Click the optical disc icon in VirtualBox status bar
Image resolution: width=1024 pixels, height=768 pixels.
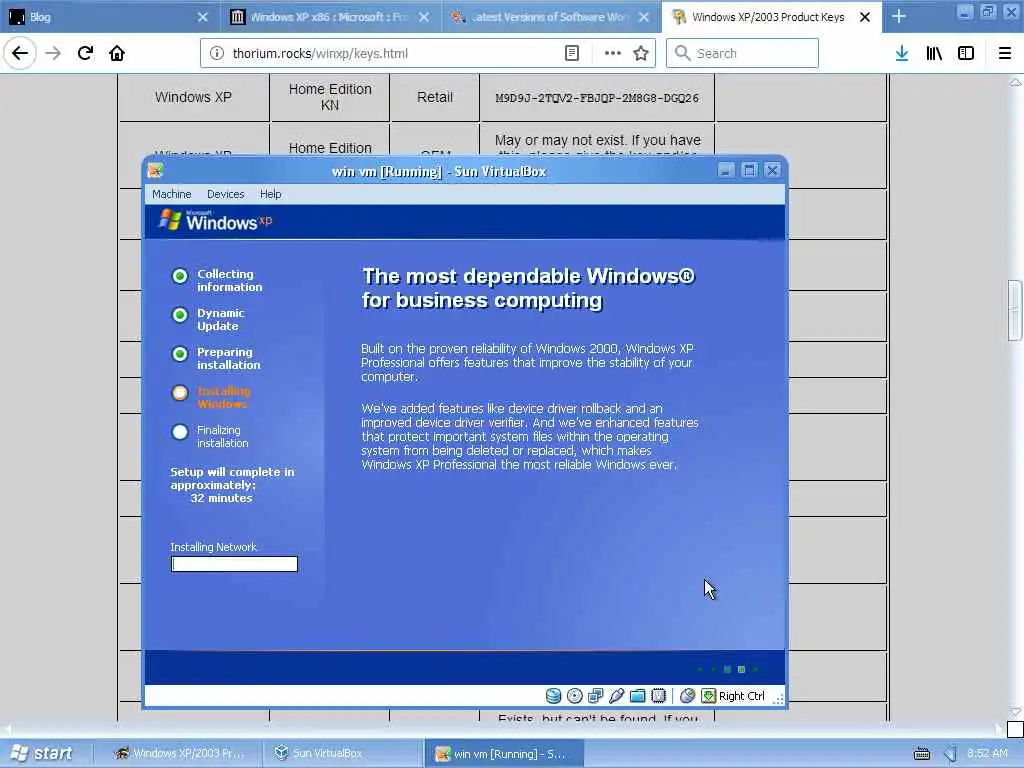575,696
